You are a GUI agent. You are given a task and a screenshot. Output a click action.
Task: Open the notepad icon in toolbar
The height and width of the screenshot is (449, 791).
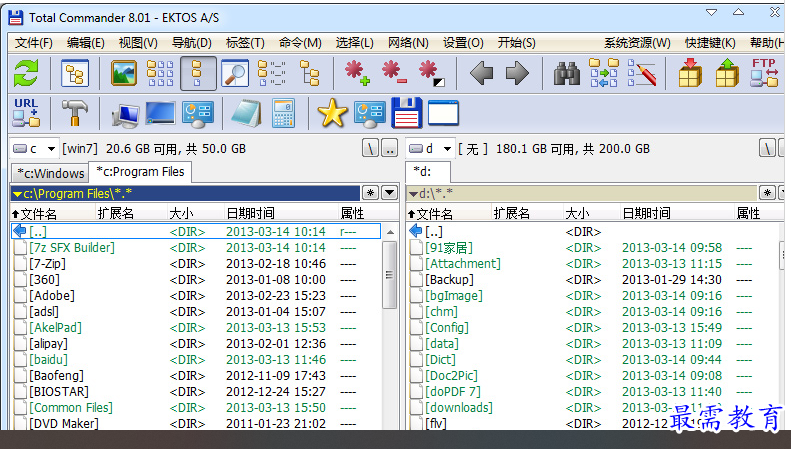[247, 113]
